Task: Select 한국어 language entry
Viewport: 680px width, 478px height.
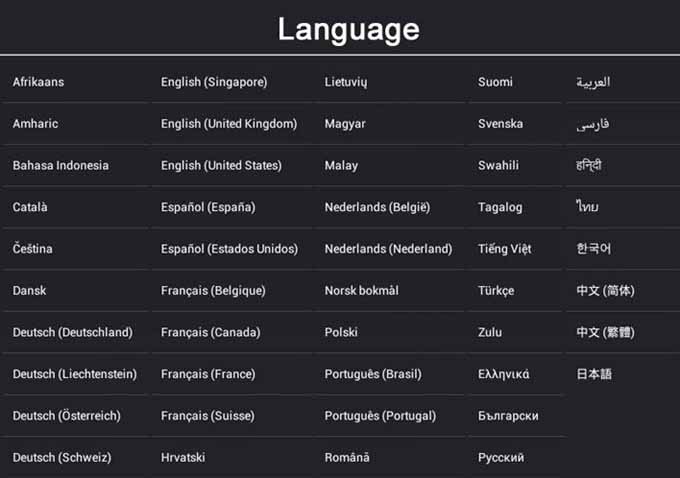Action: [x=593, y=249]
